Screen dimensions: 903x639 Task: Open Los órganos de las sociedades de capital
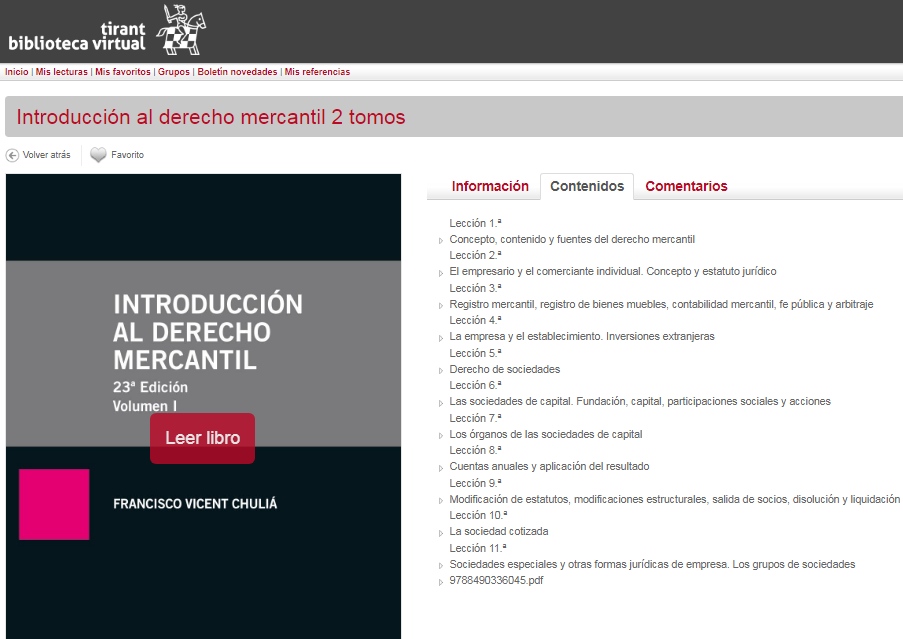point(545,435)
